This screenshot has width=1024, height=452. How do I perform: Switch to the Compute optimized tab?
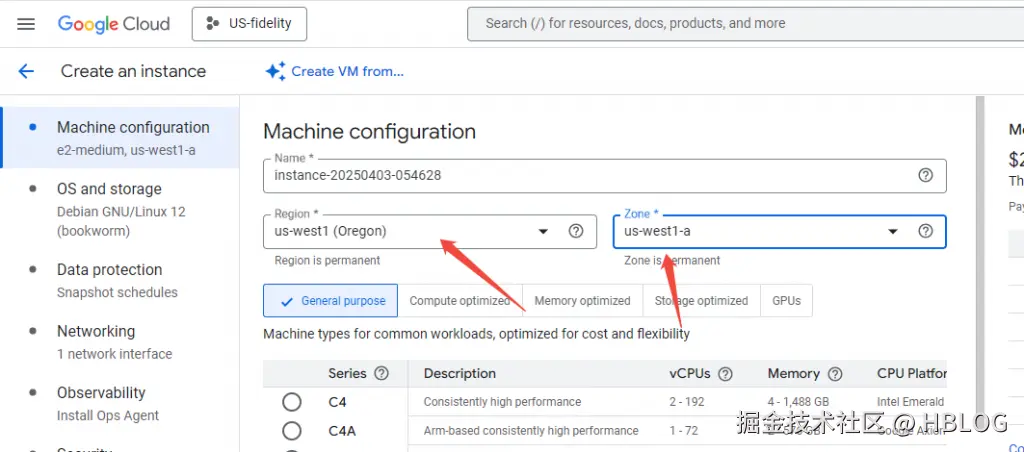pyautogui.click(x=460, y=301)
